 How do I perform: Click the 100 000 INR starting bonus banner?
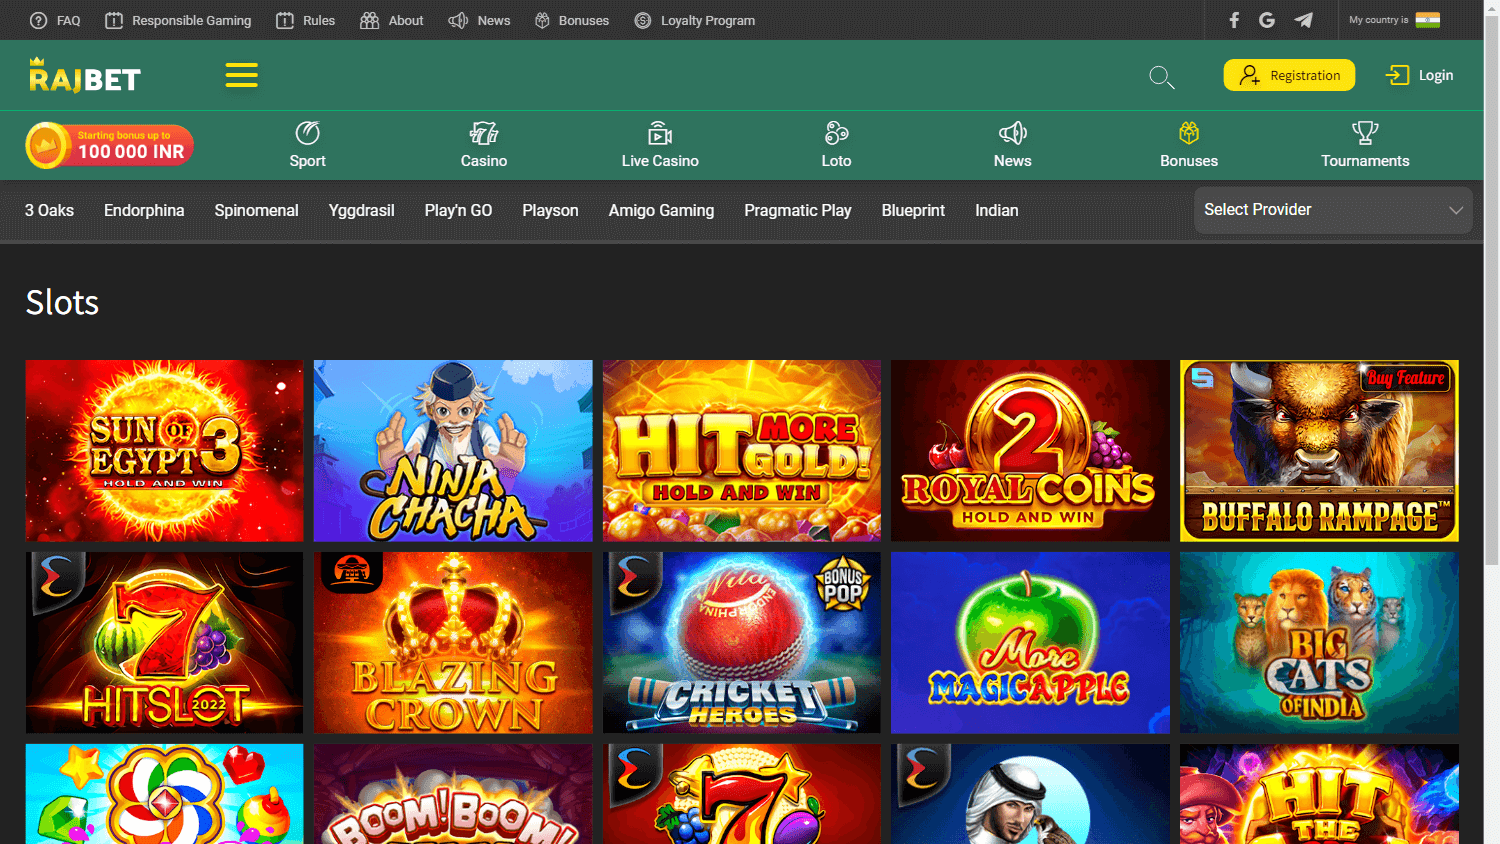(109, 146)
